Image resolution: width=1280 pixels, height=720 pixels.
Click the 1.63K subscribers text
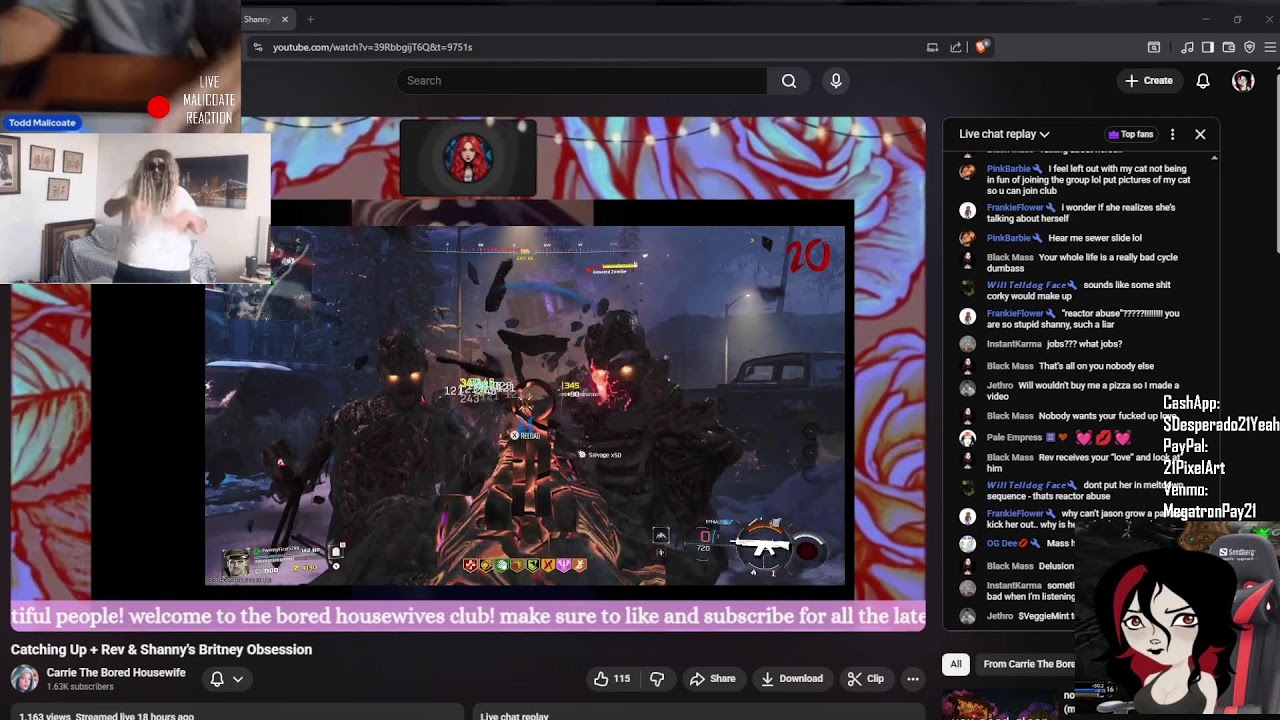coord(80,687)
